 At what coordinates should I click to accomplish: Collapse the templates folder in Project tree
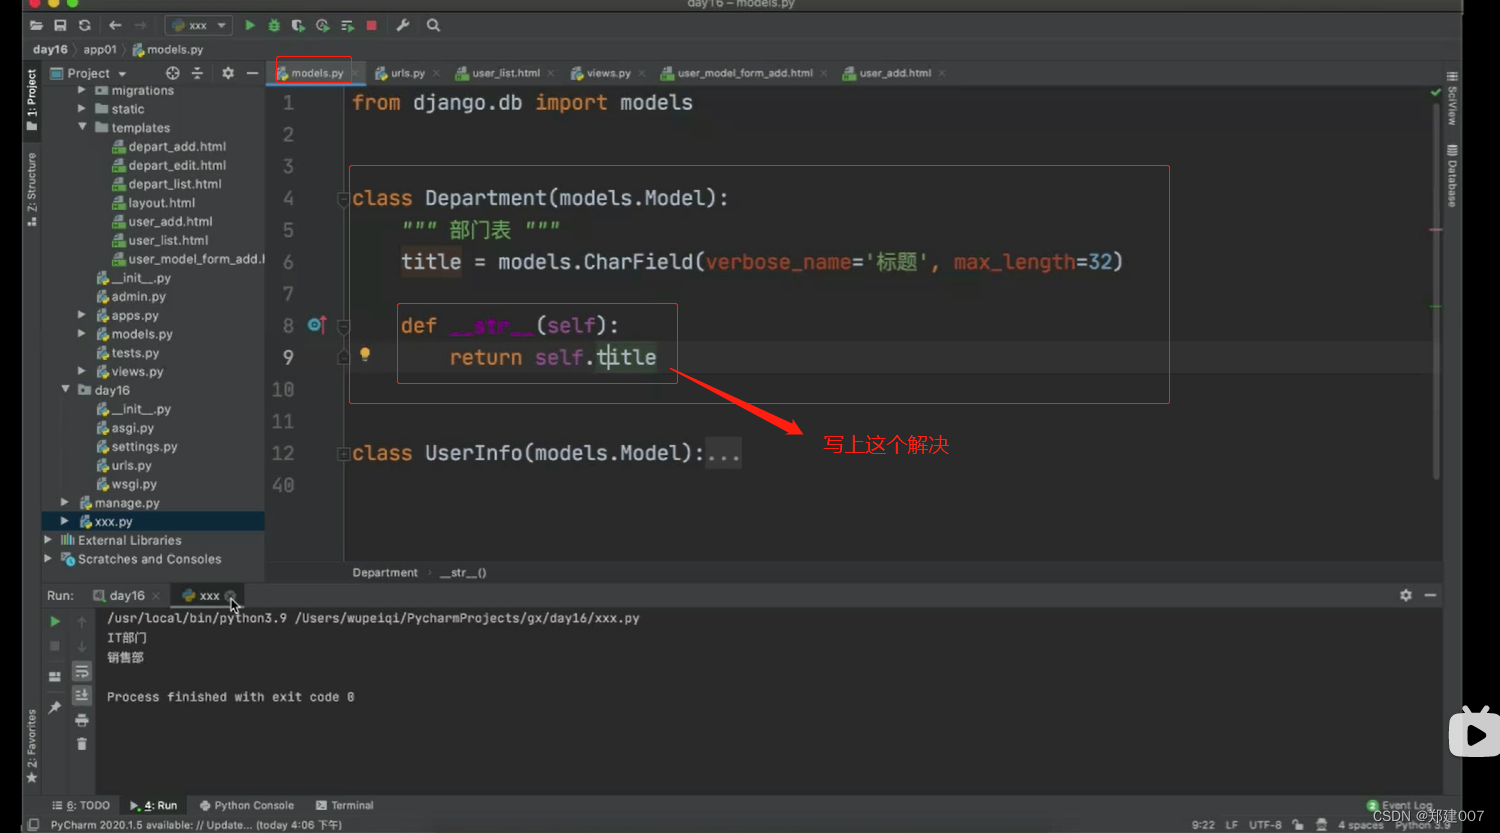pos(83,127)
